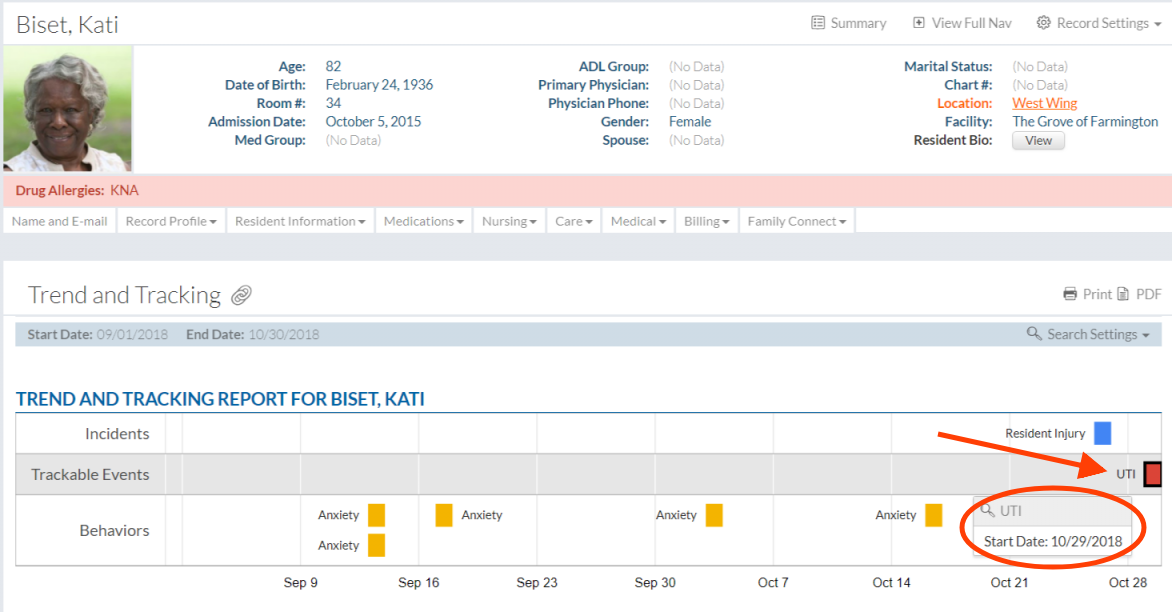
Task: Click View button for Resident Bio
Action: (1038, 141)
